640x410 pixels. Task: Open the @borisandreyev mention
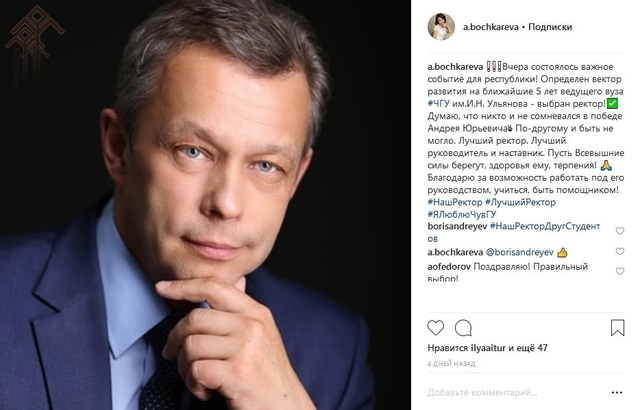[520, 252]
